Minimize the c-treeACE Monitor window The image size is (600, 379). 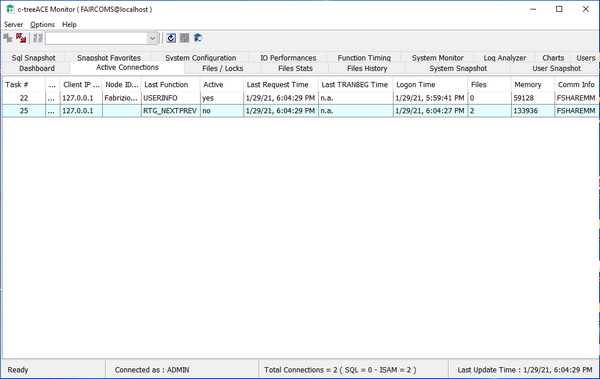tap(533, 9)
